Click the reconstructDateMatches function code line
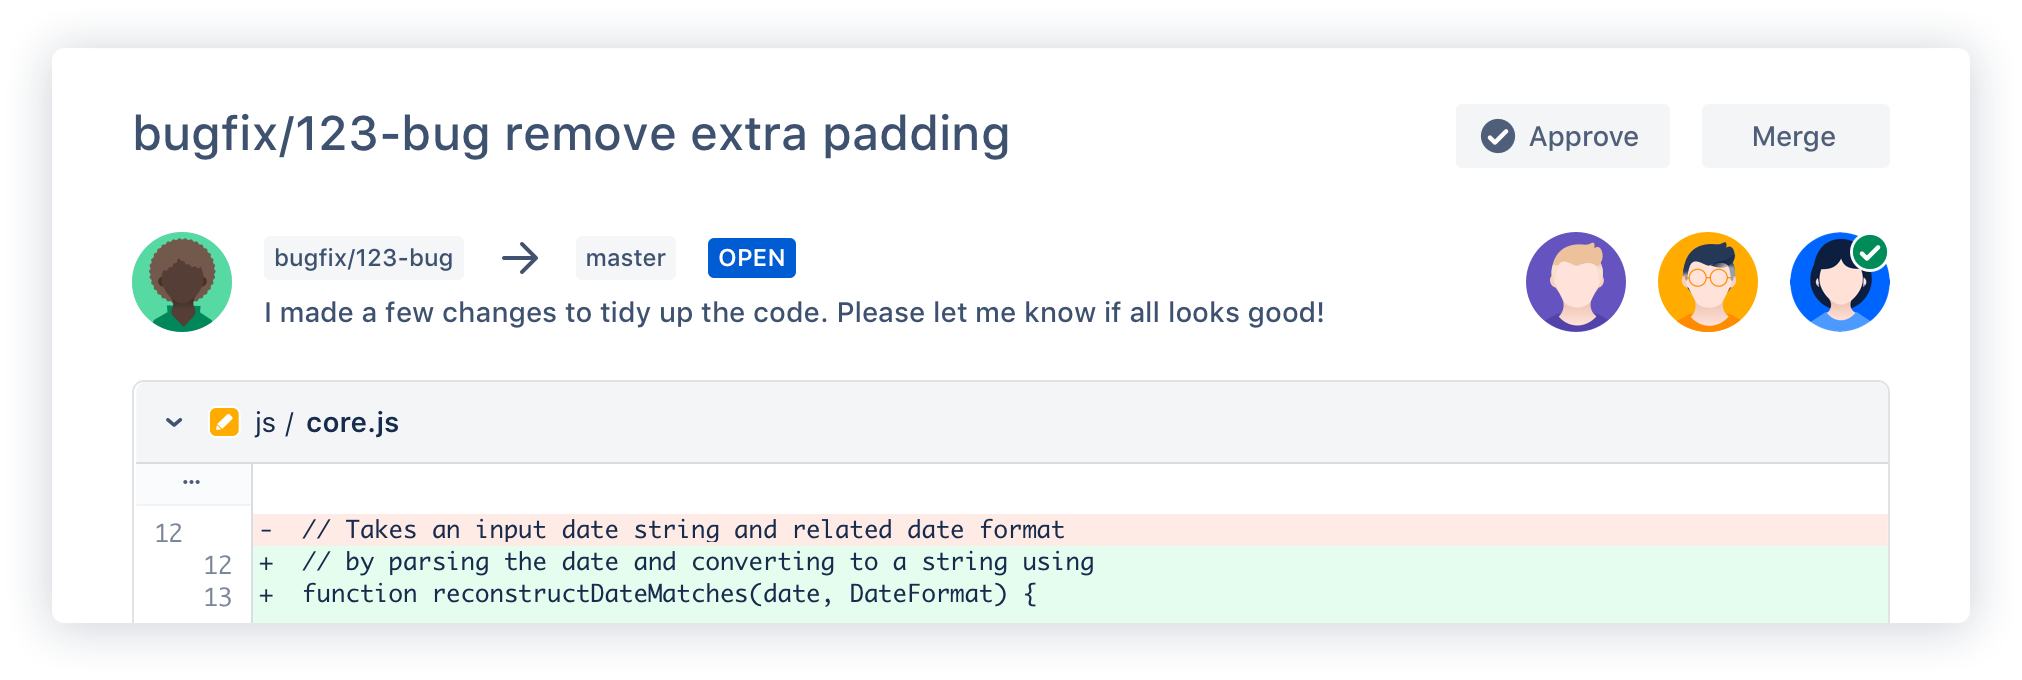This screenshot has width=2022, height=680. pos(668,594)
